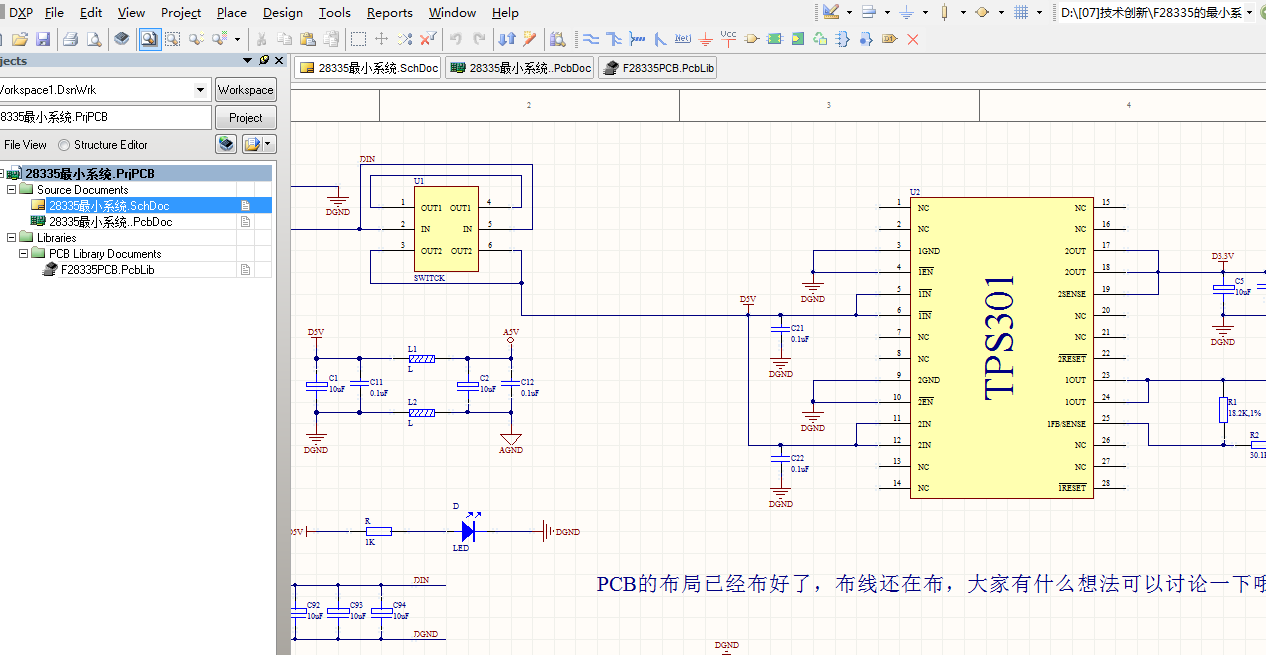Screen dimensions: 1266x655
Task: Open power sources dropdown arrow
Action: click(925, 12)
